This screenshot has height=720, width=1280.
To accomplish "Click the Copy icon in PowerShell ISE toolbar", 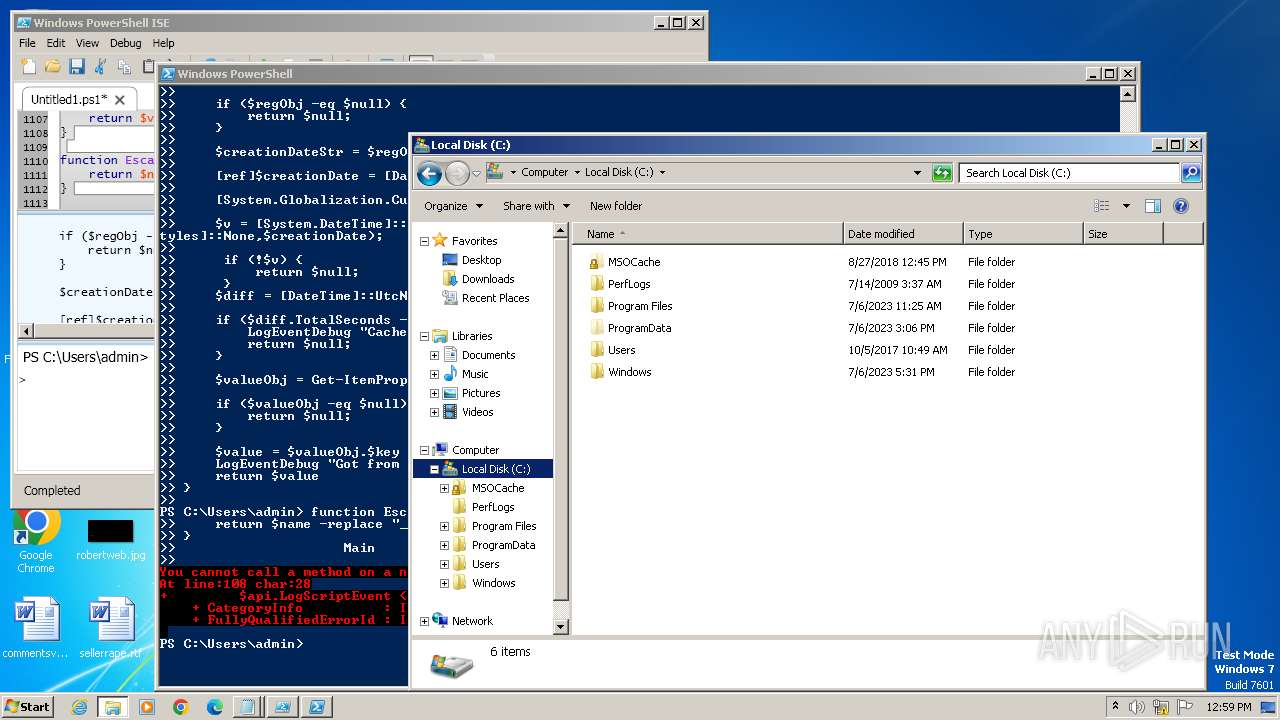I will pyautogui.click(x=124, y=66).
